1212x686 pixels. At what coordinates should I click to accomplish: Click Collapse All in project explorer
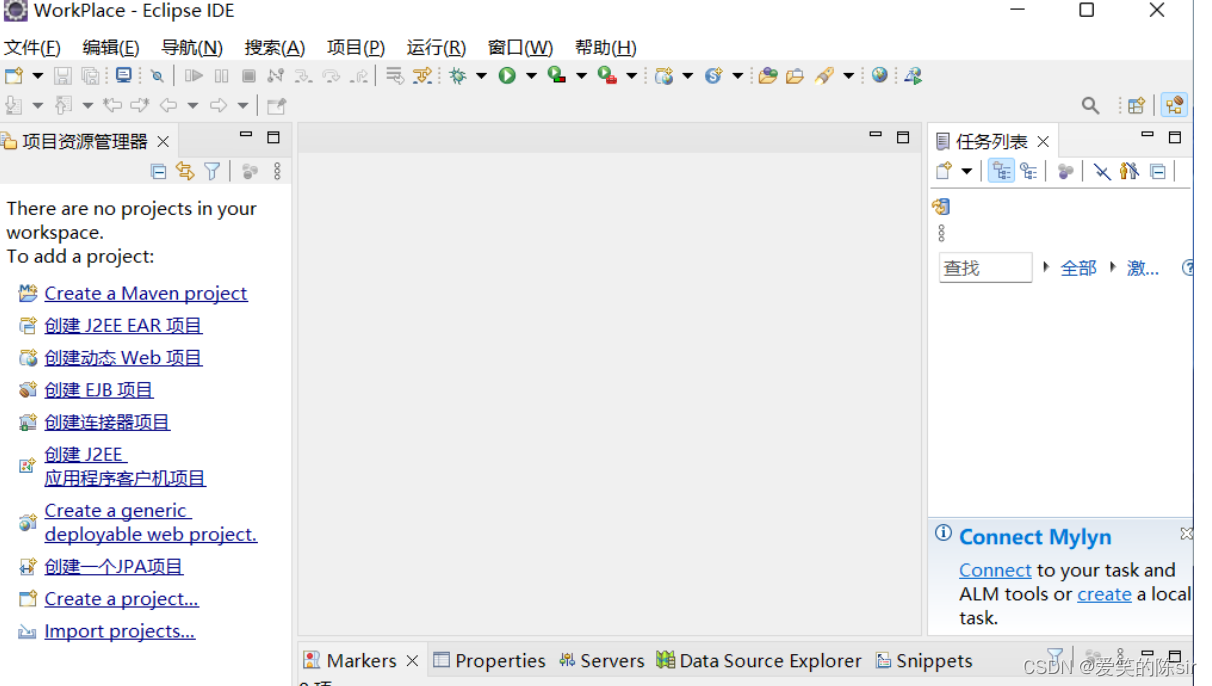pyautogui.click(x=158, y=171)
